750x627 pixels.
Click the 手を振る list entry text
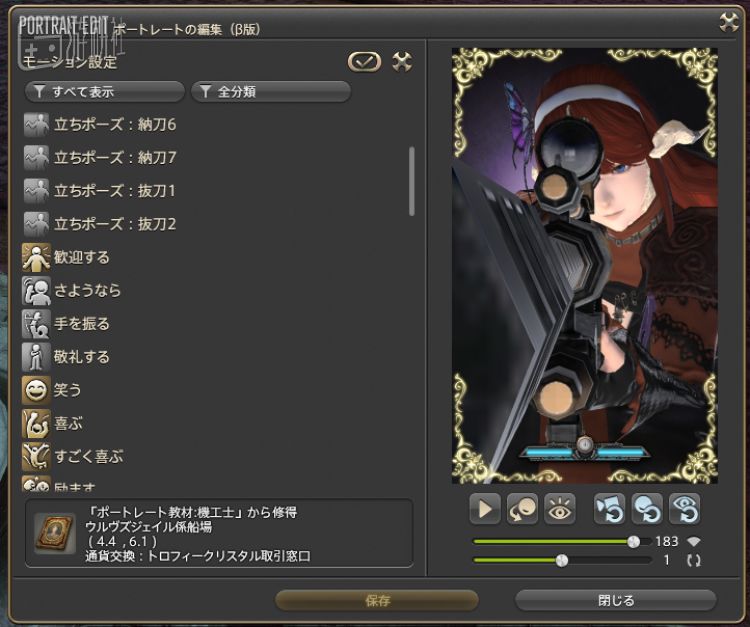82,324
